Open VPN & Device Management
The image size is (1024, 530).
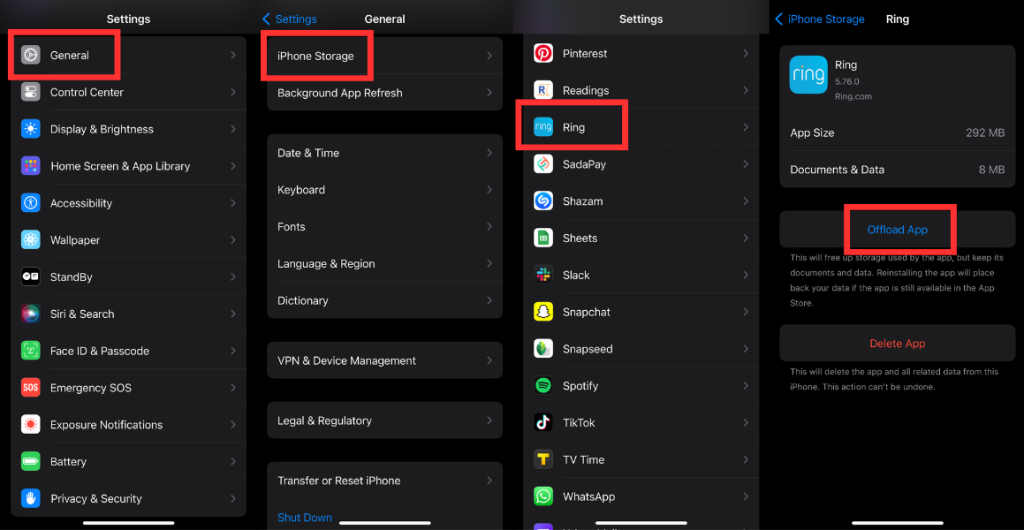[x=385, y=360]
